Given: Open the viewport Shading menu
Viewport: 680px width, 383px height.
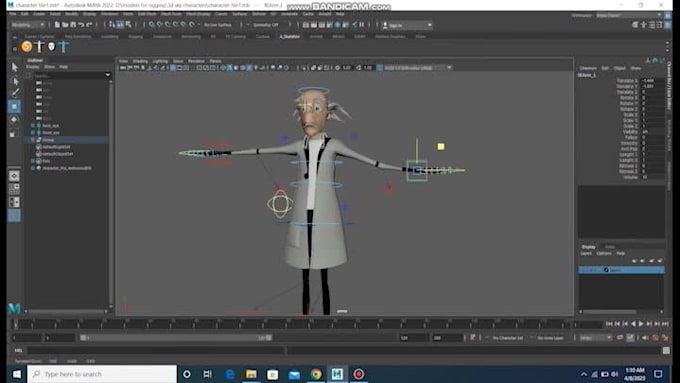Looking at the screenshot, I should click(x=140, y=61).
